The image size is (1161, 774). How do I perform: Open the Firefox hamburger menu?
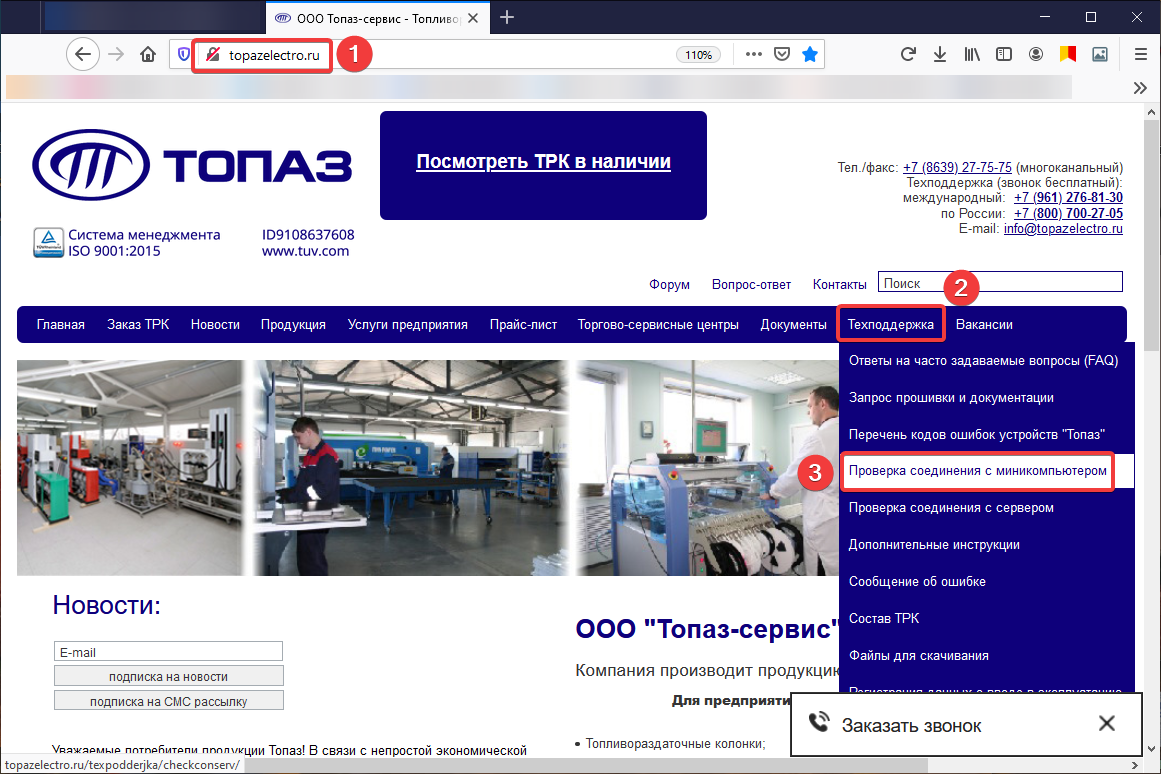(1141, 54)
